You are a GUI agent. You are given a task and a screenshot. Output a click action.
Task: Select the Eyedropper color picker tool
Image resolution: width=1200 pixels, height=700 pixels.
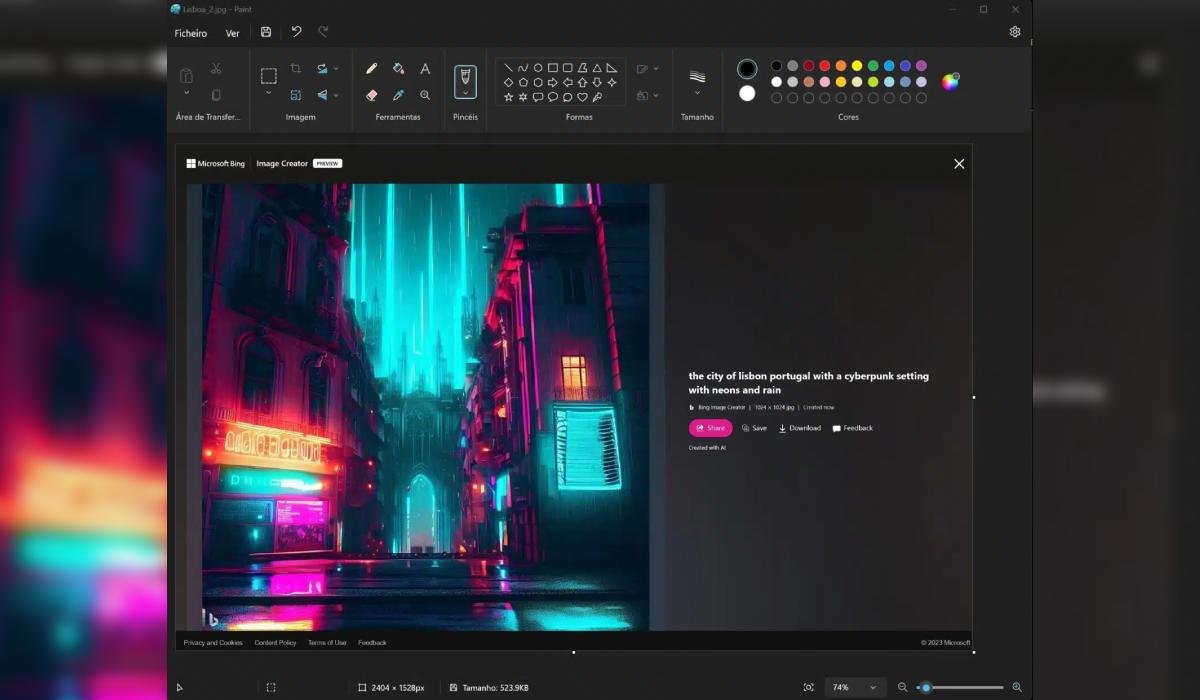click(398, 95)
